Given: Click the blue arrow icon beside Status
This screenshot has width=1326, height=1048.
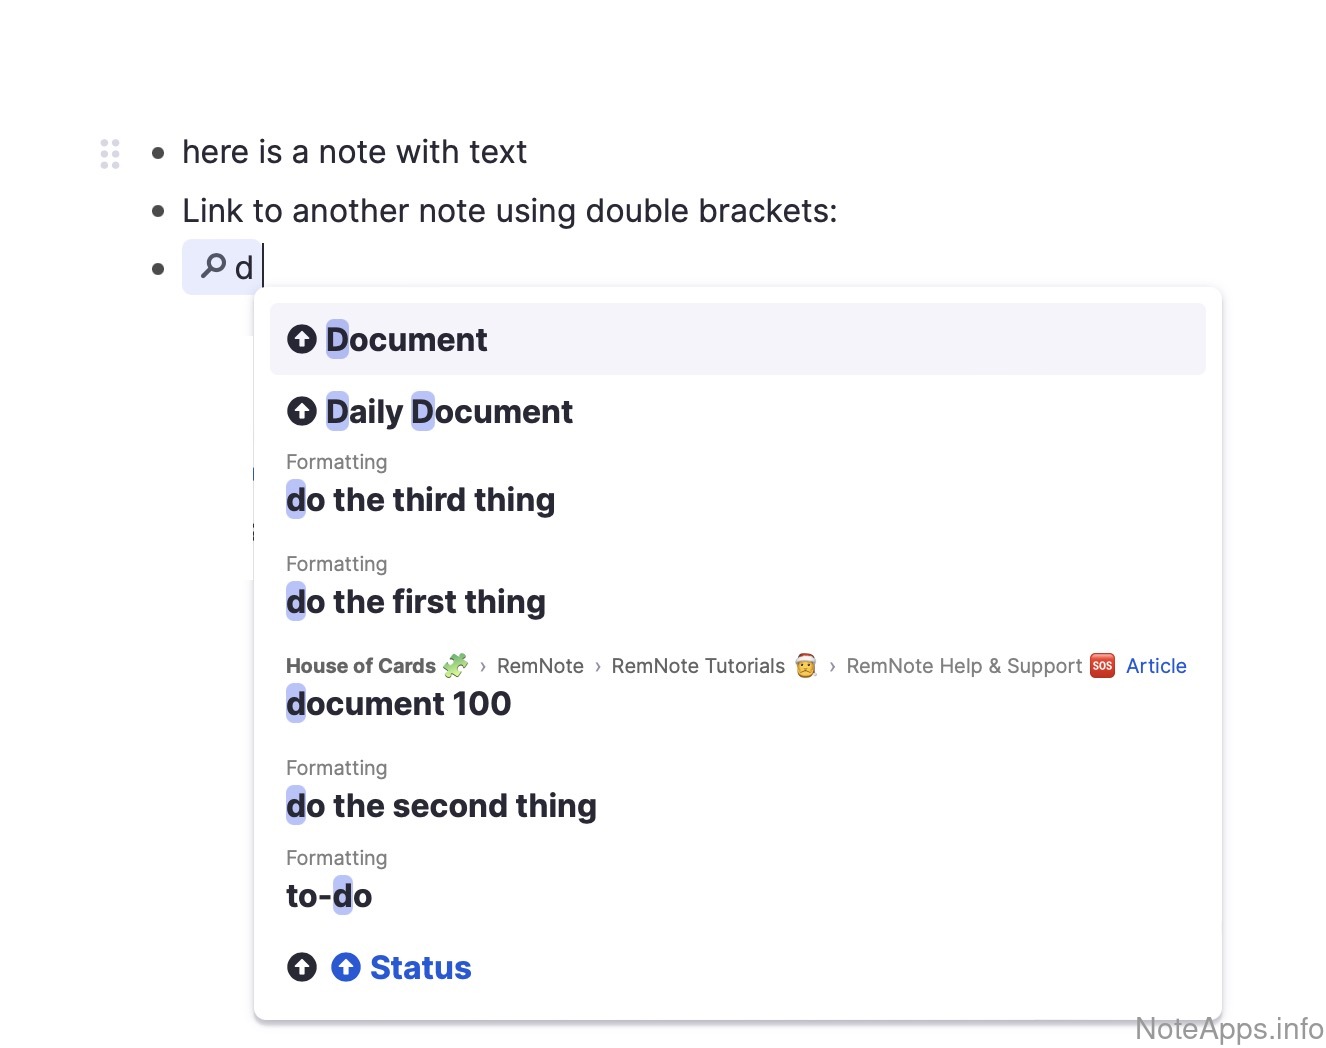Looking at the screenshot, I should point(346,967).
